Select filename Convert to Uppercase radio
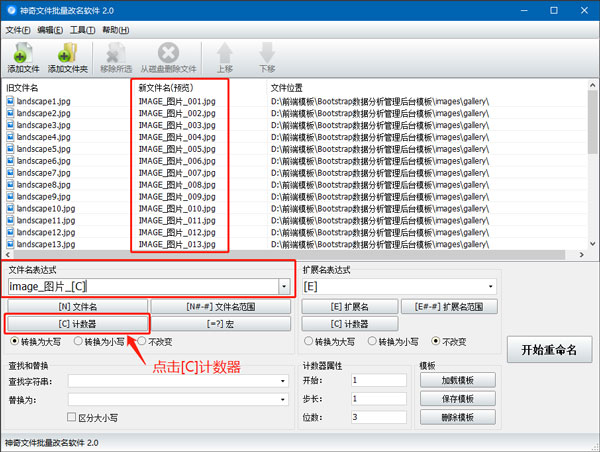This screenshot has height=452, width=600. coord(15,341)
